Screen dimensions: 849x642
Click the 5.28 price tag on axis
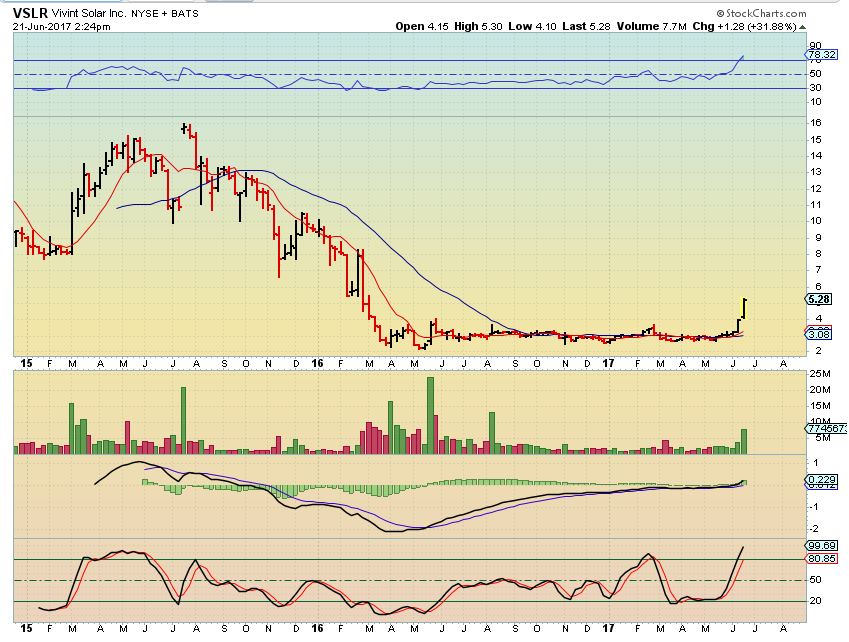pyautogui.click(x=818, y=299)
